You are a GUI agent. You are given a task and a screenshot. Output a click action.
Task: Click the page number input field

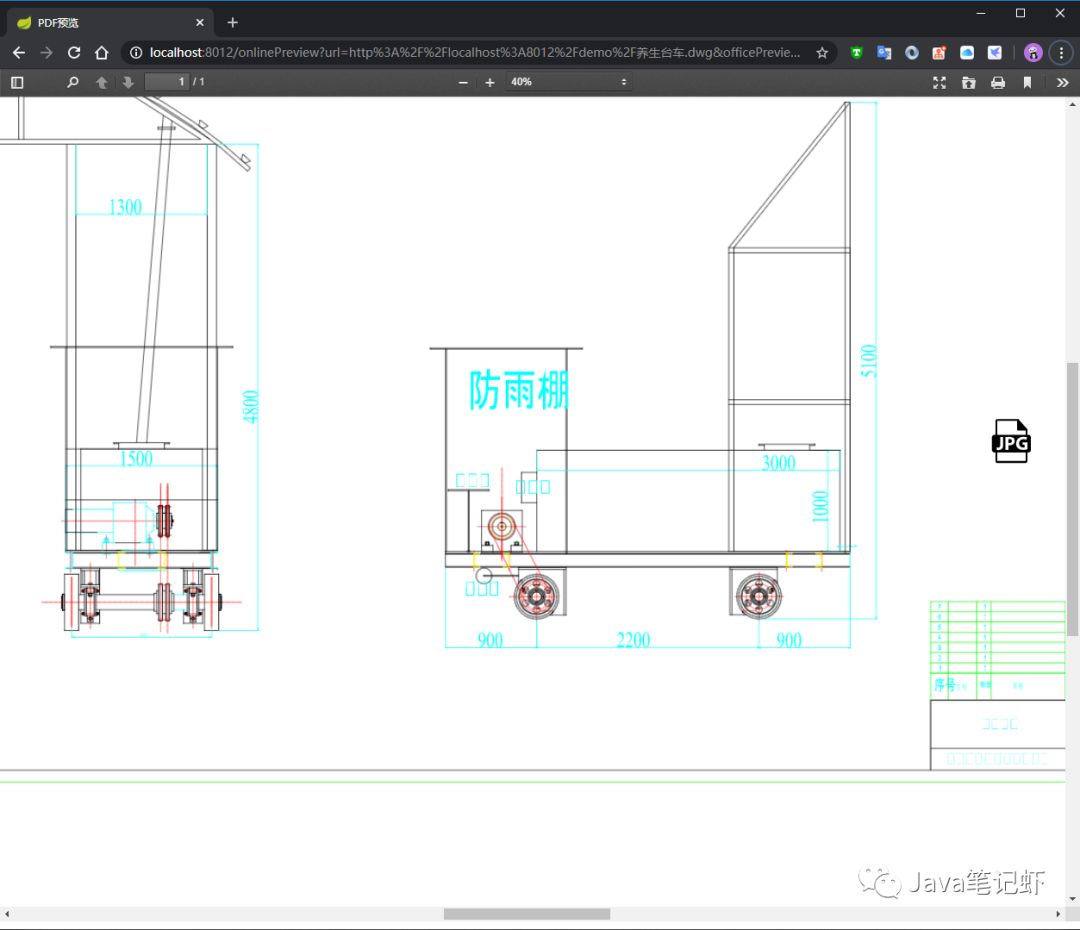pos(167,82)
